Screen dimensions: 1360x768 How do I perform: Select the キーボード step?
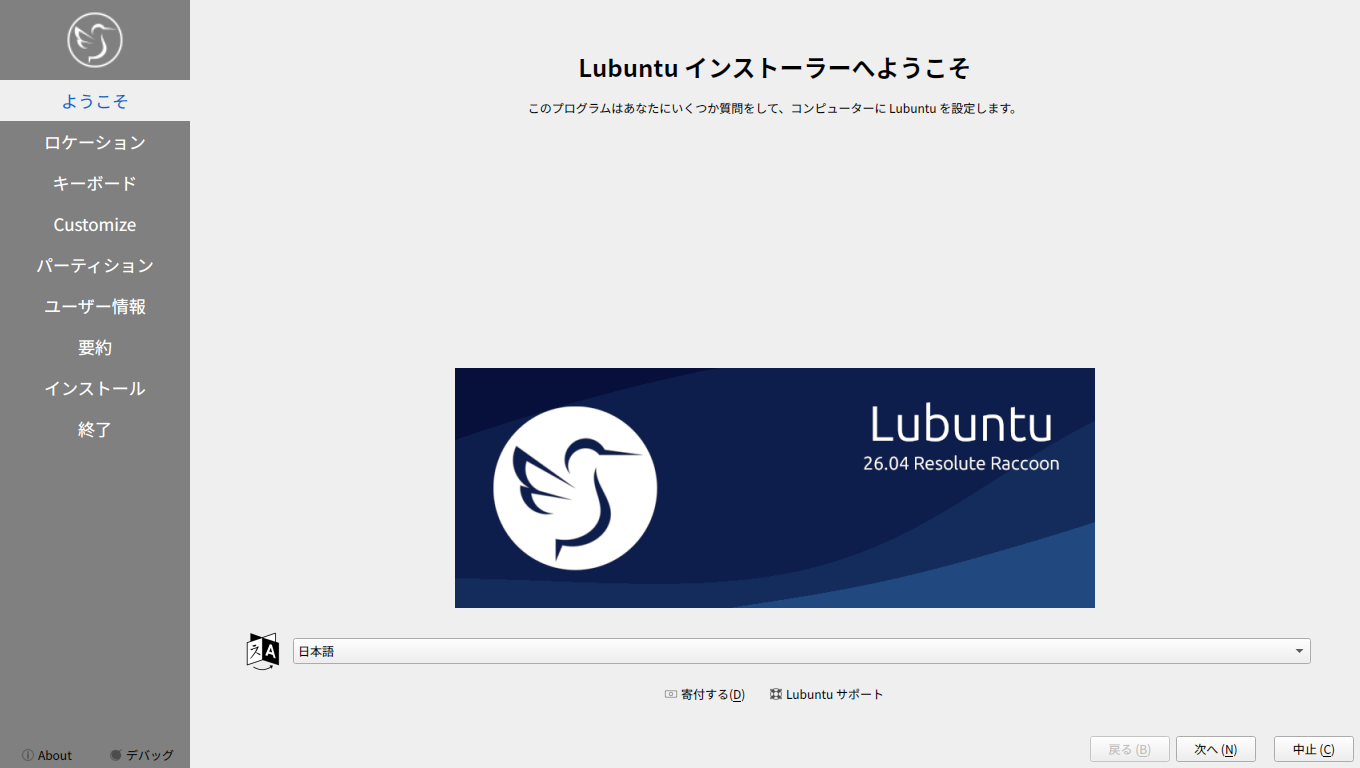pyautogui.click(x=95, y=183)
